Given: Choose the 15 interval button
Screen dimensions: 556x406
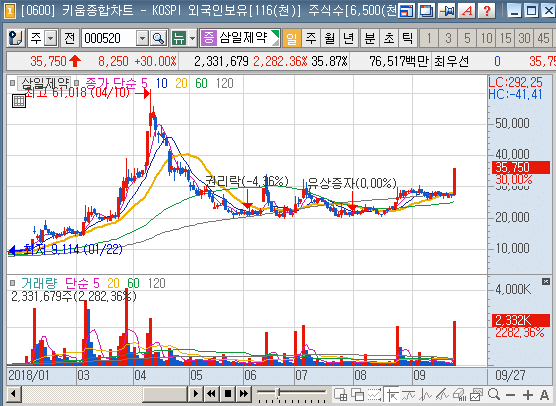Looking at the screenshot, I should tap(505, 38).
